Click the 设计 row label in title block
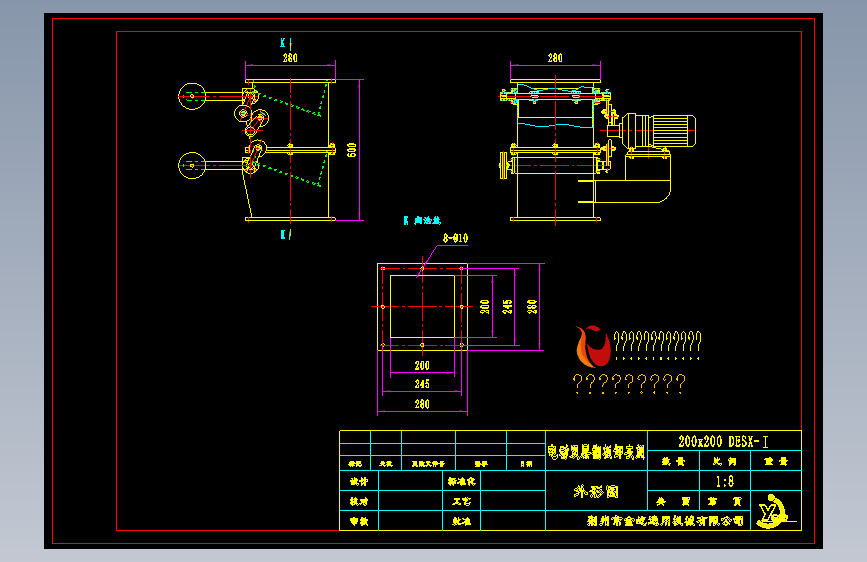The image size is (867, 562). [x=359, y=481]
